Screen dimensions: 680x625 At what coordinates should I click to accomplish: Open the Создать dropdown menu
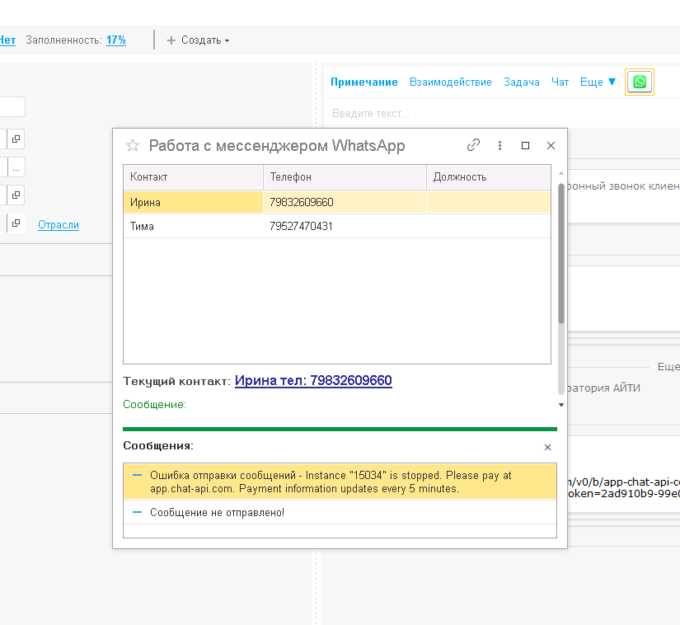point(198,40)
